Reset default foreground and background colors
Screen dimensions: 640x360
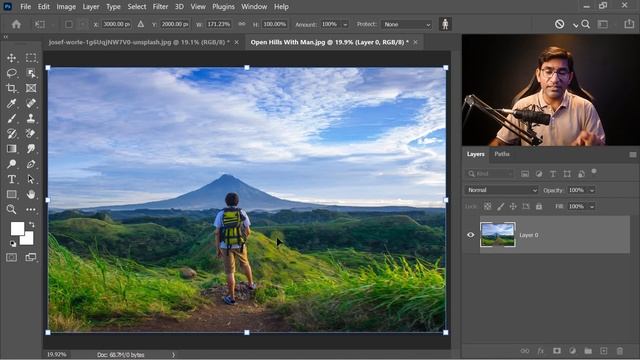pos(13,244)
